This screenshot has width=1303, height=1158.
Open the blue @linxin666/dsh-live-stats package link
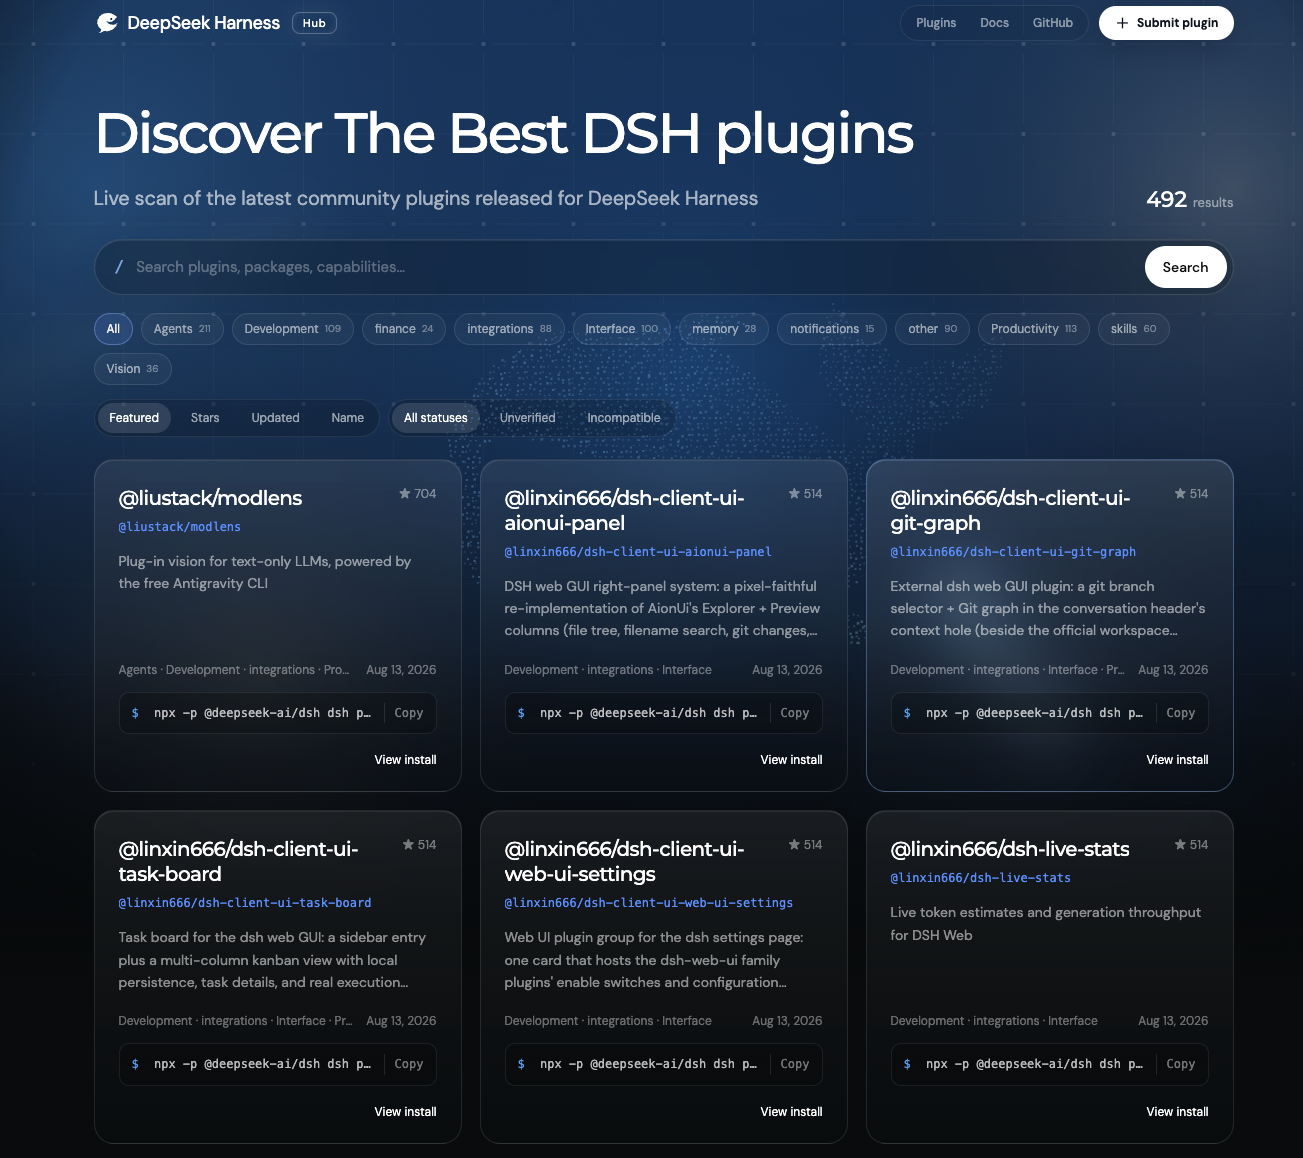coord(980,877)
